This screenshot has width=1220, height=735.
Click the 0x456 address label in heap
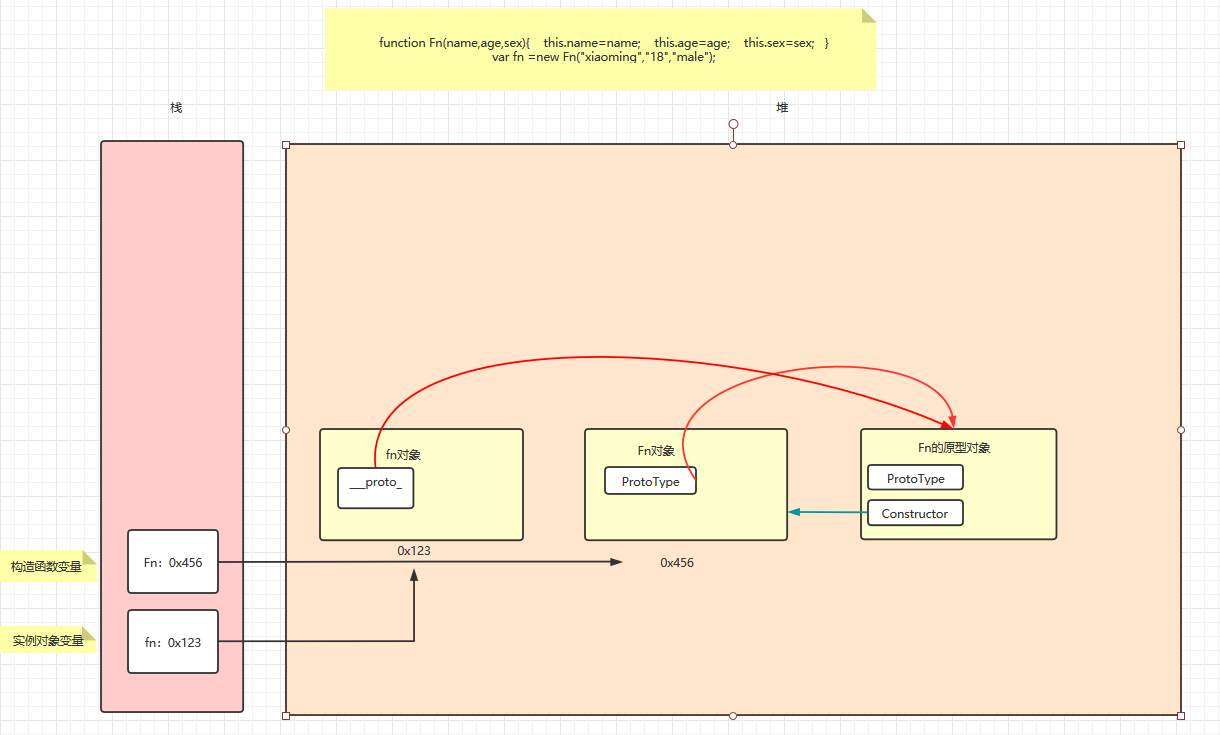pos(677,563)
